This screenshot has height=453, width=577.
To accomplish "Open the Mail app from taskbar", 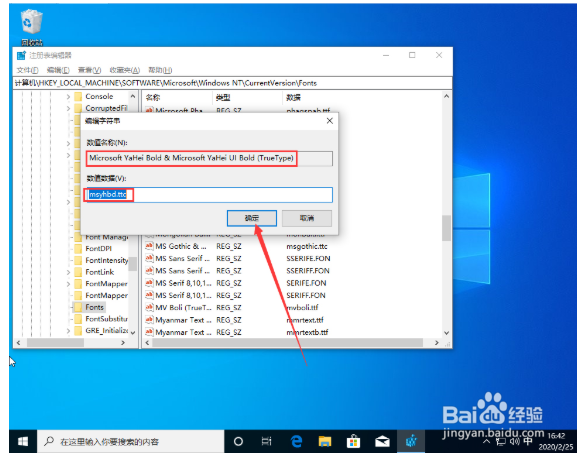I will (382, 441).
